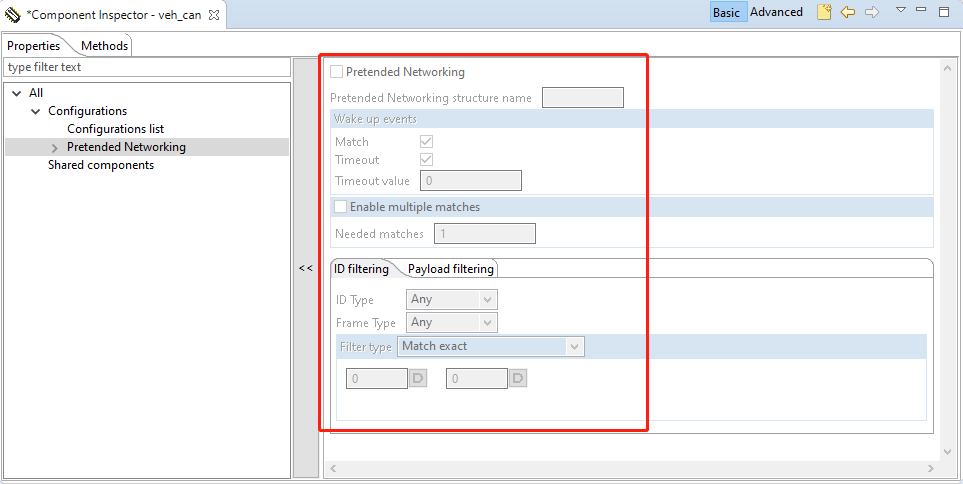Switch to Advanced view mode
Image resolution: width=963 pixels, height=484 pixels.
coord(776,12)
